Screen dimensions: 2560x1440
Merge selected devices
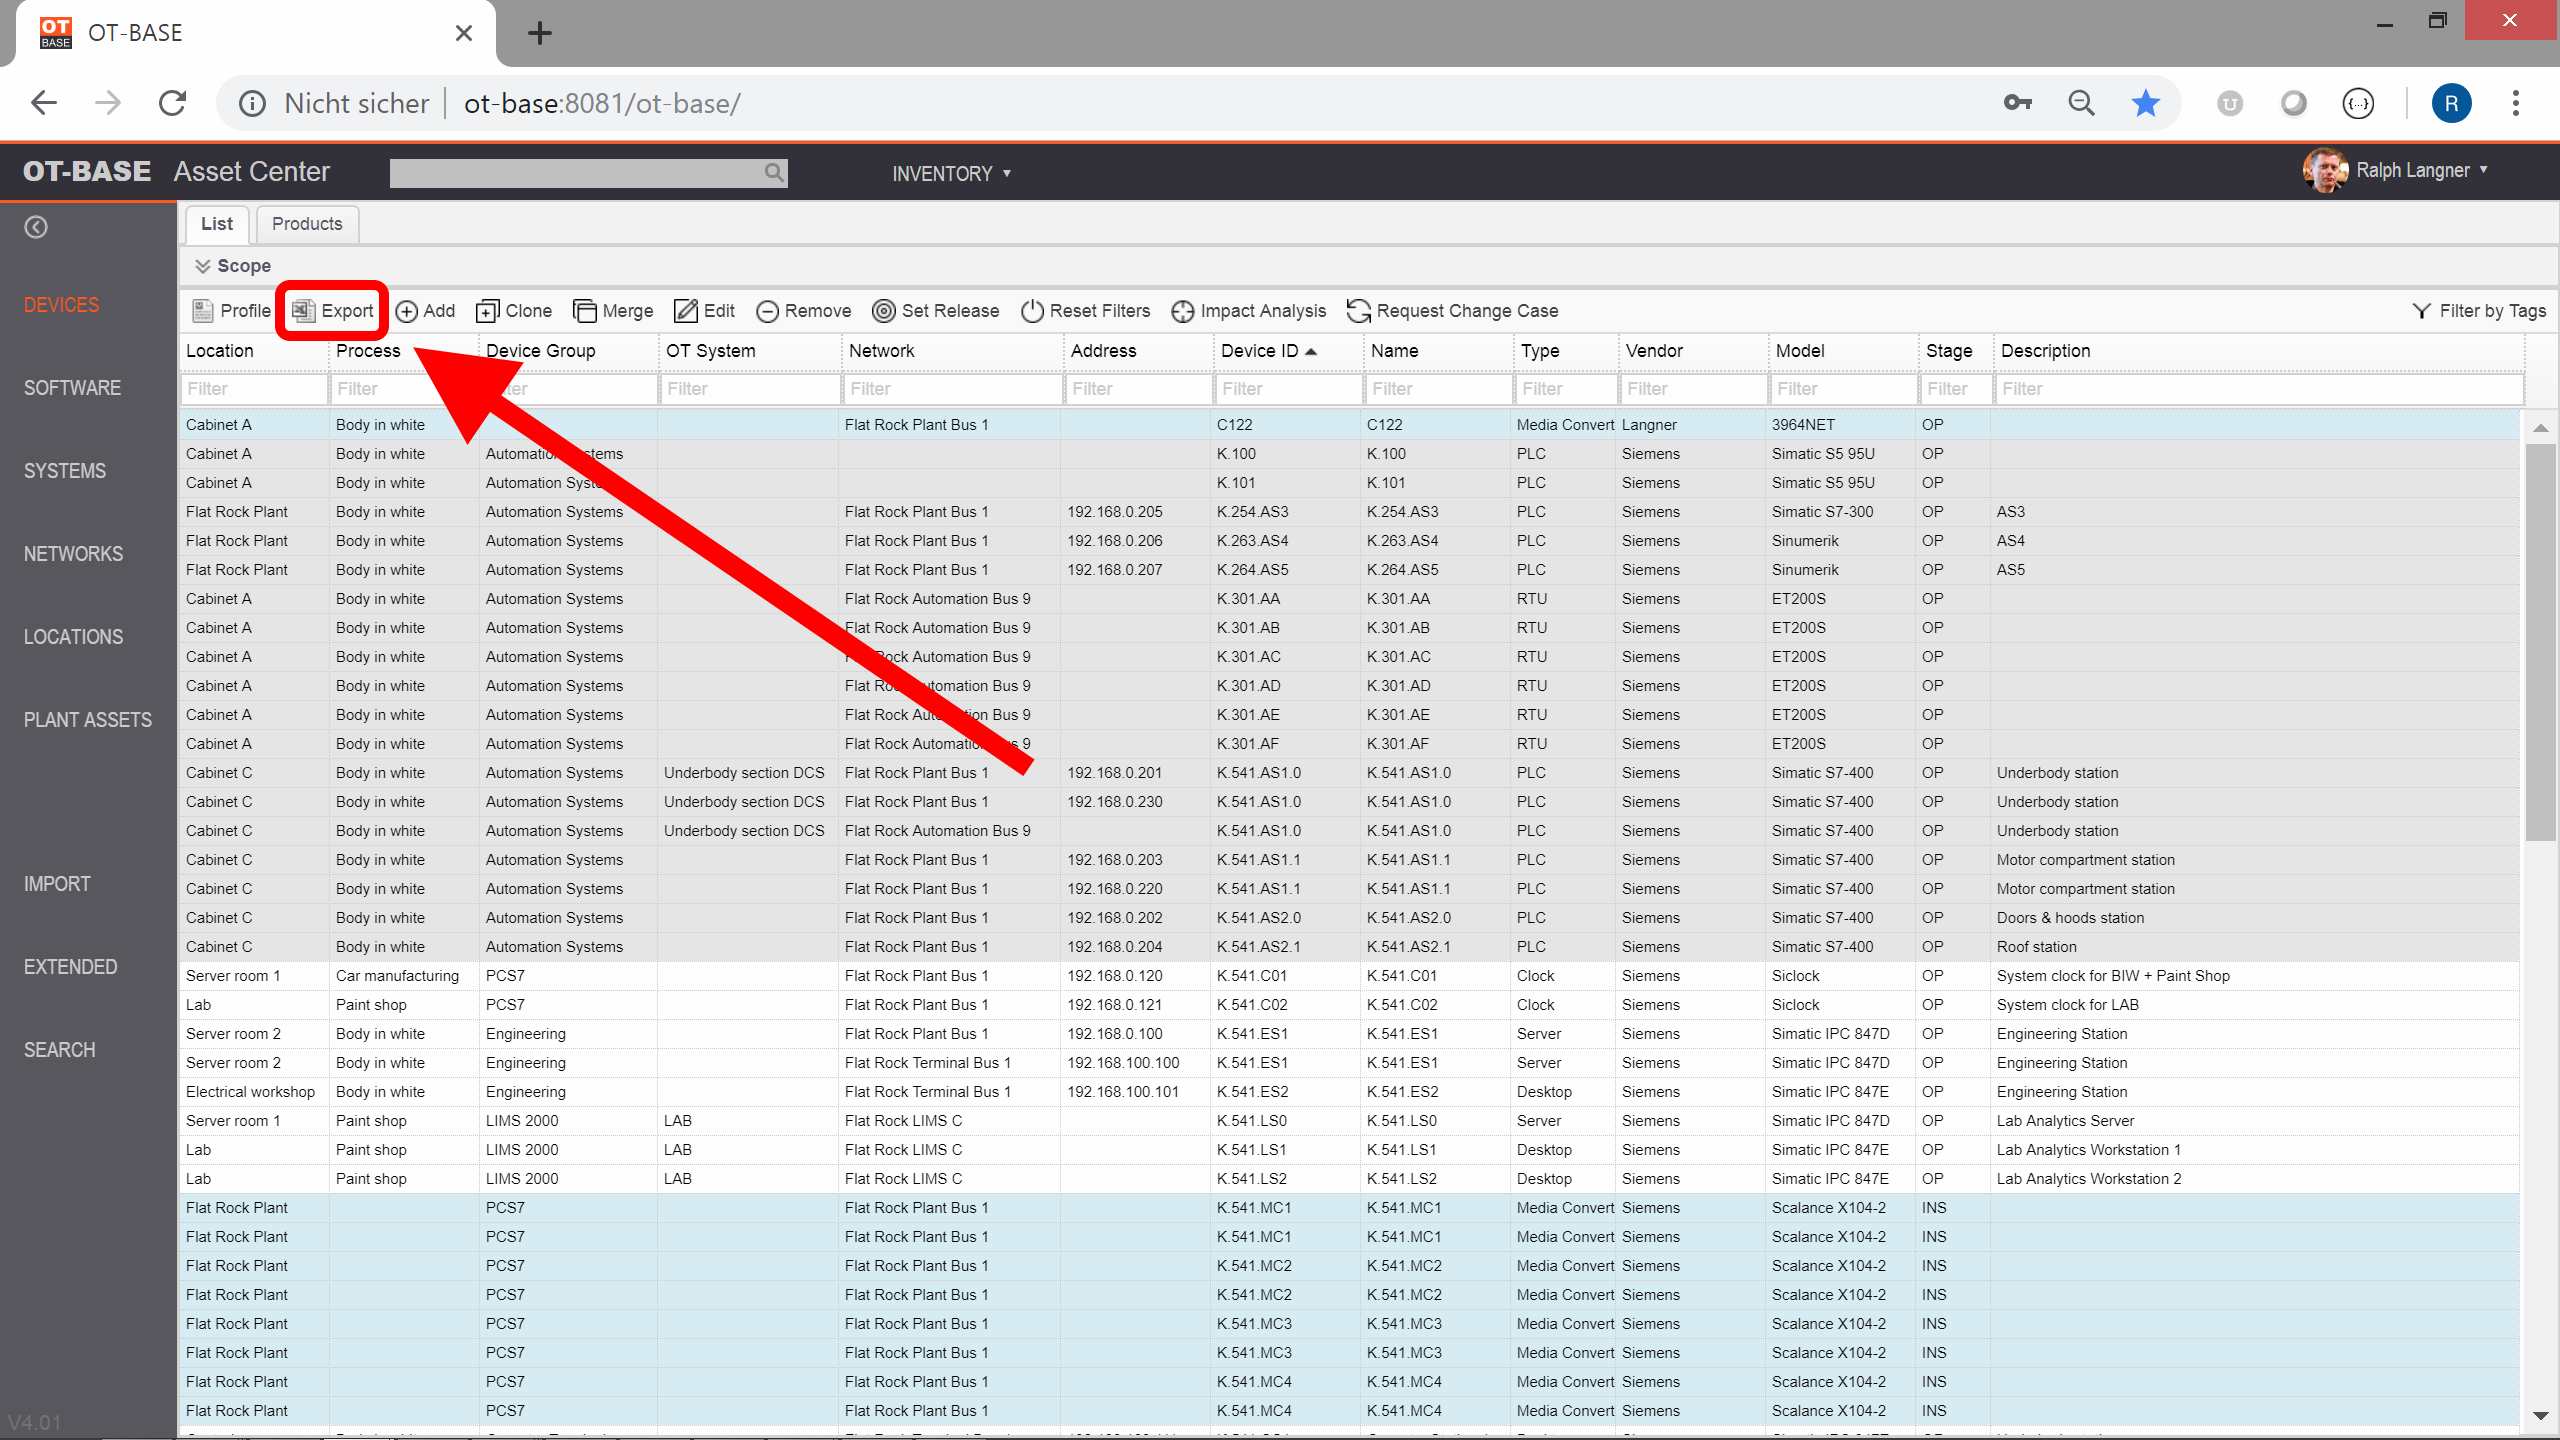[613, 311]
